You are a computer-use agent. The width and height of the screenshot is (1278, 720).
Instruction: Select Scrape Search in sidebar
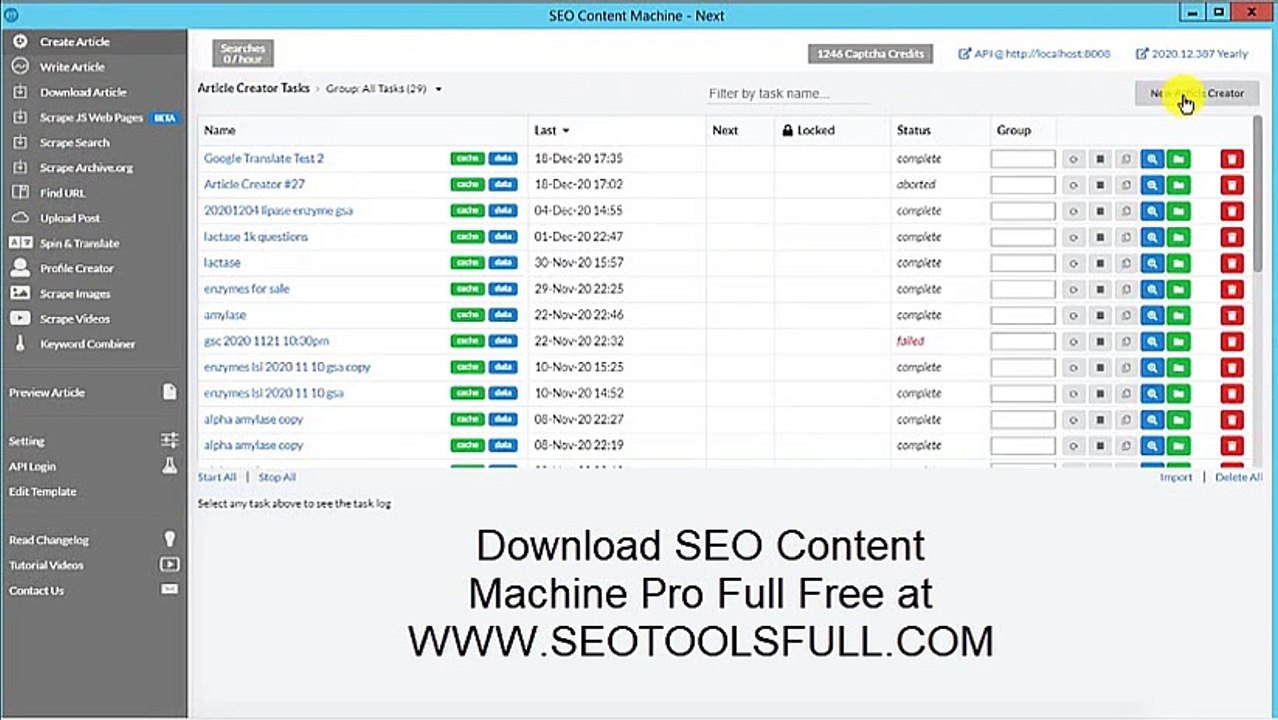tap(75, 143)
